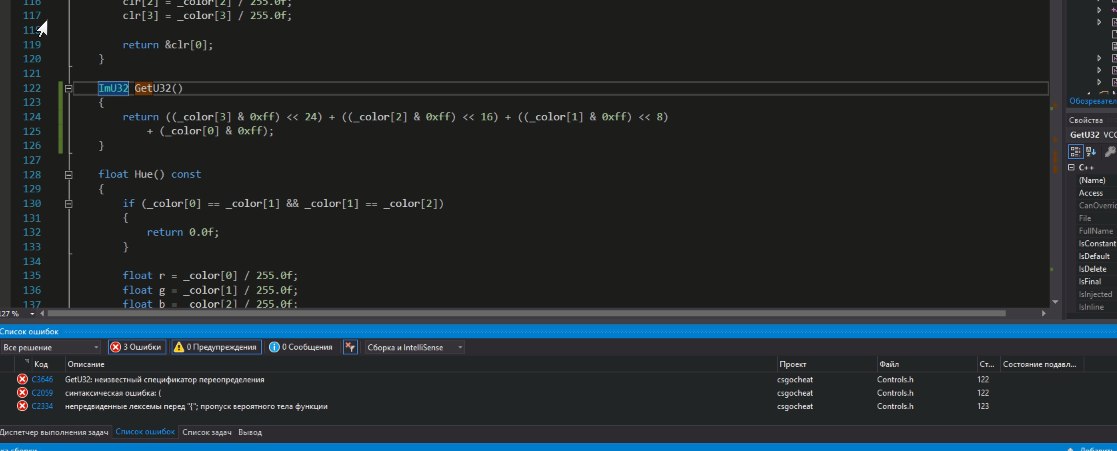Collapse the float Hue() function block
The height and width of the screenshot is (451, 1117).
coord(69,174)
